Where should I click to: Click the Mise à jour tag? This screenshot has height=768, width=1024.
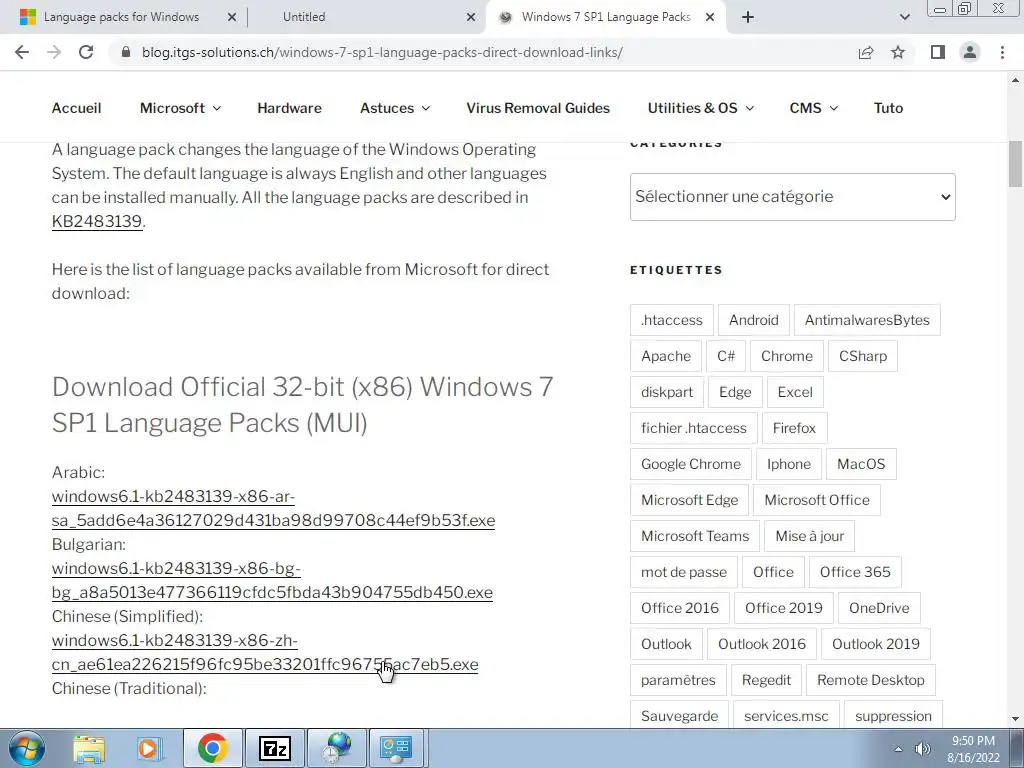[x=809, y=536]
